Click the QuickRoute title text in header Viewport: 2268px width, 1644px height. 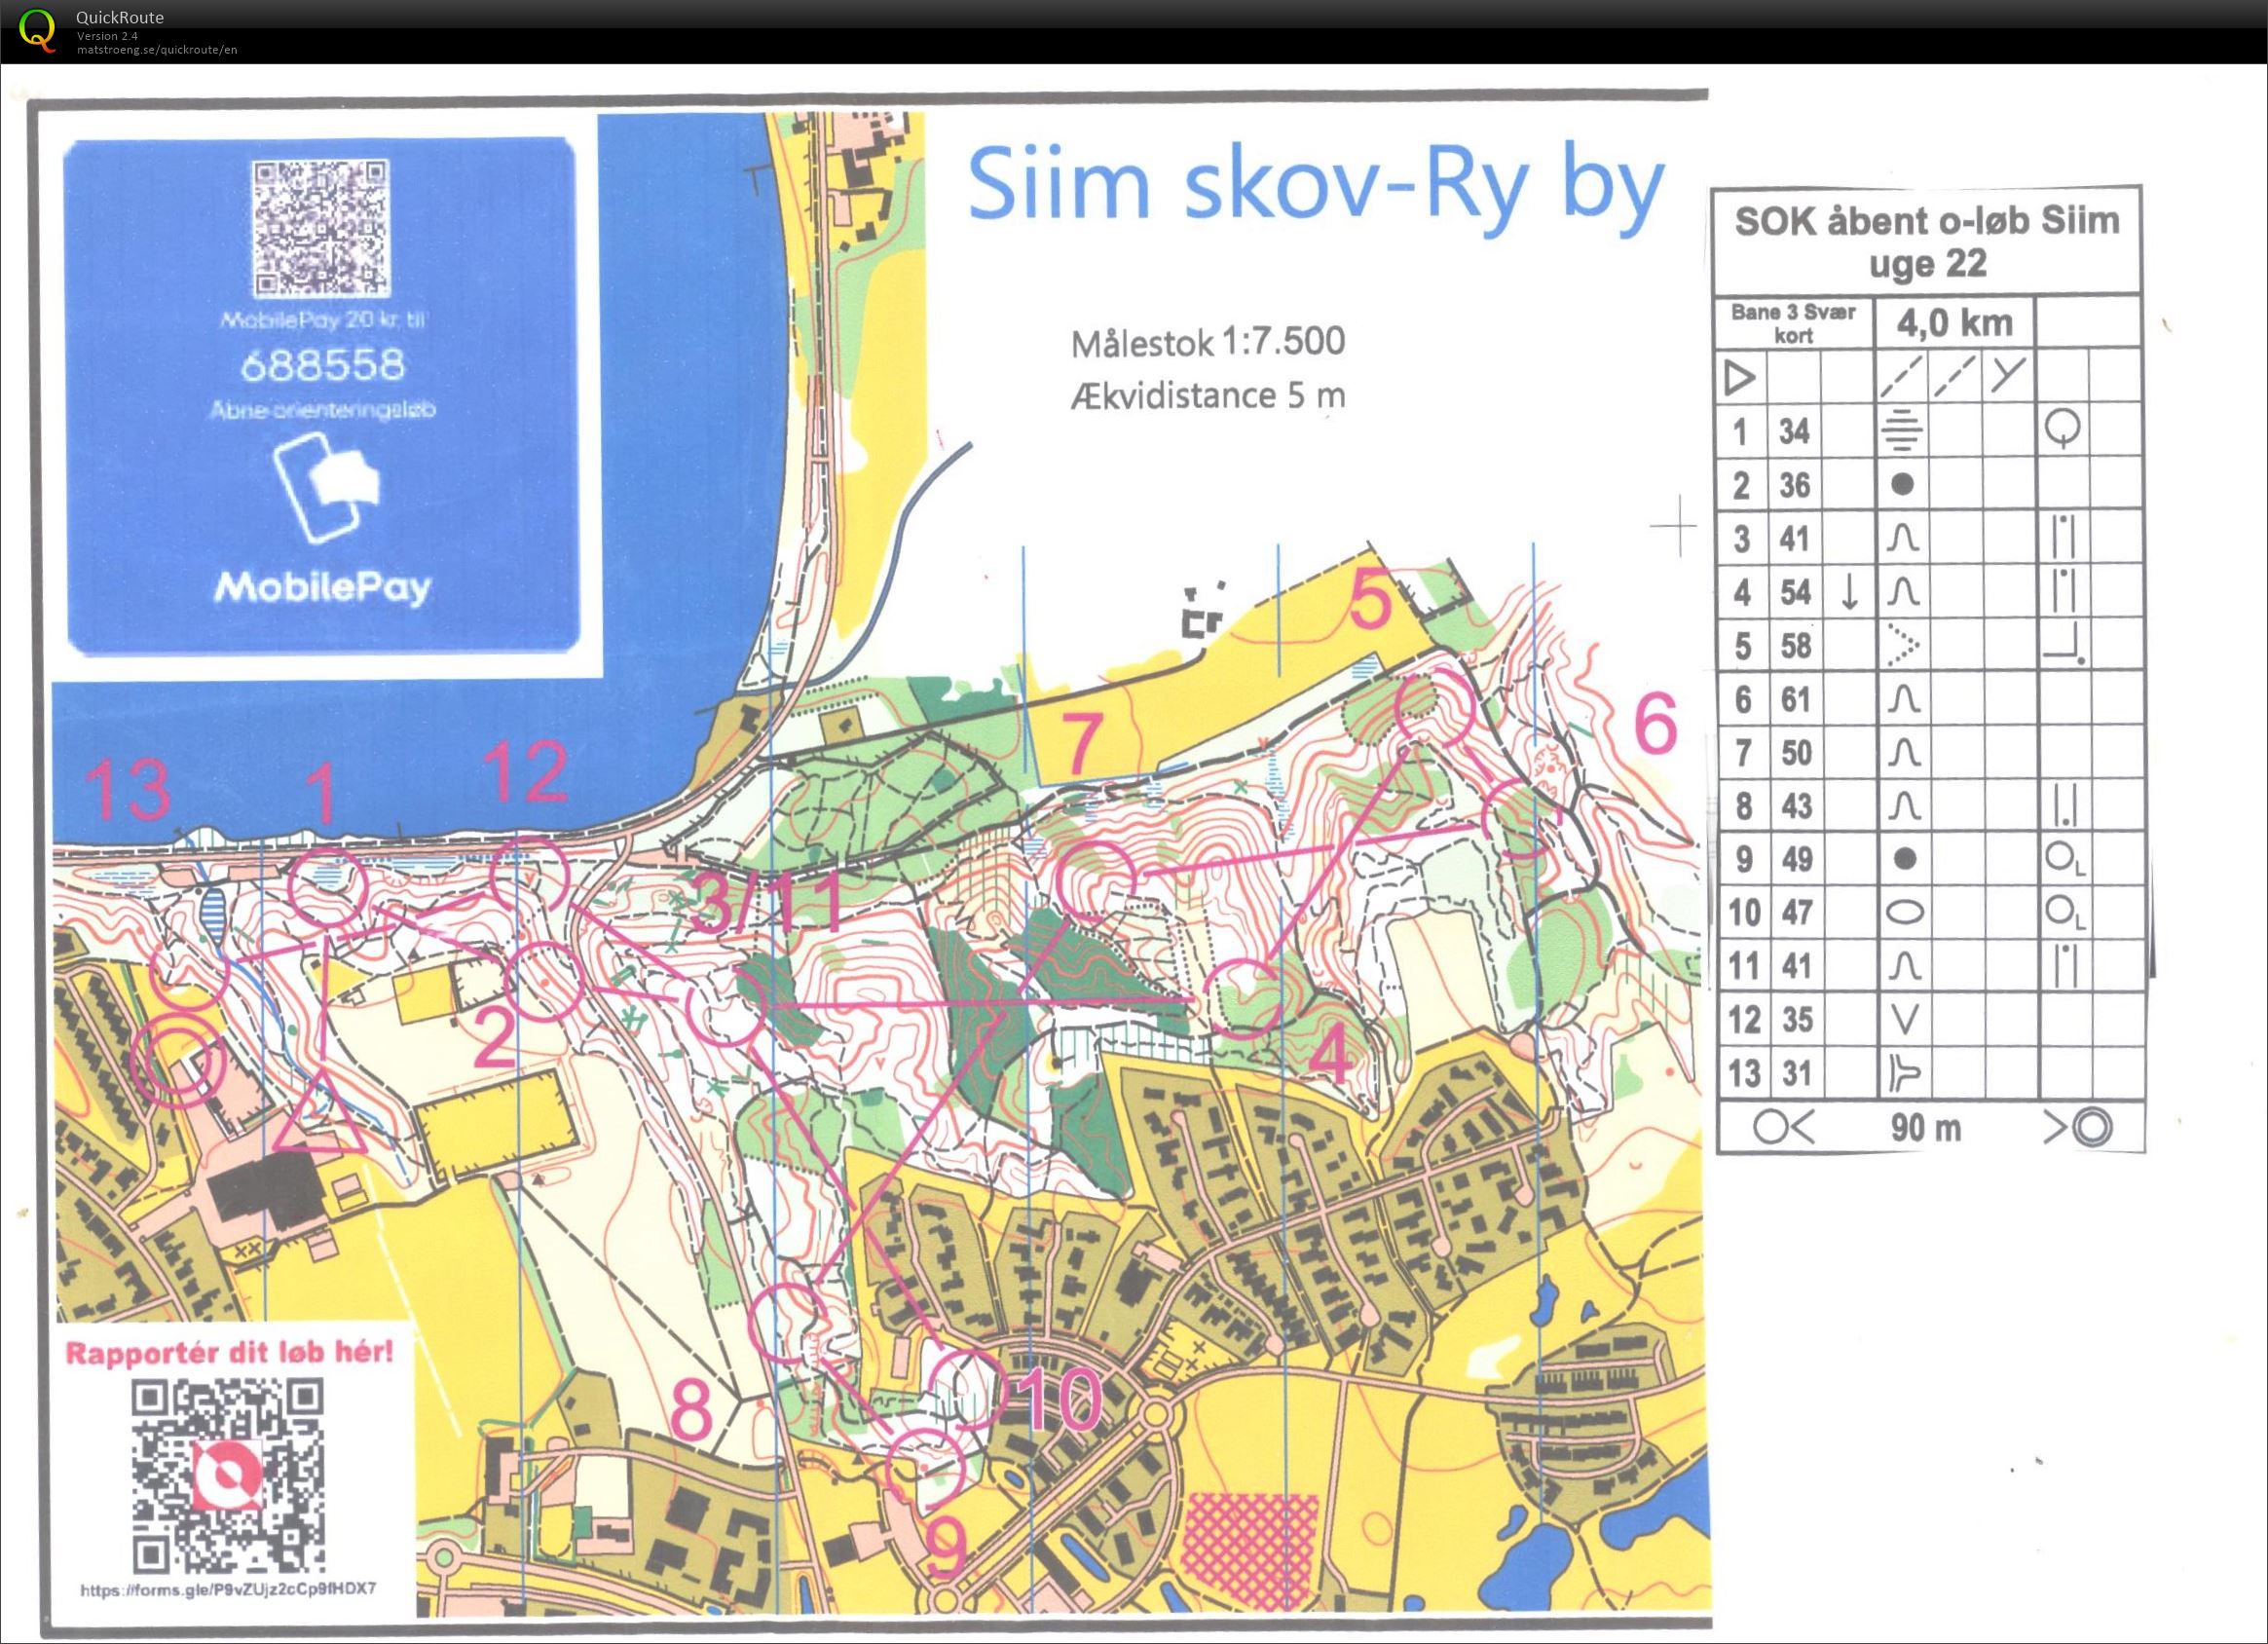coord(120,17)
